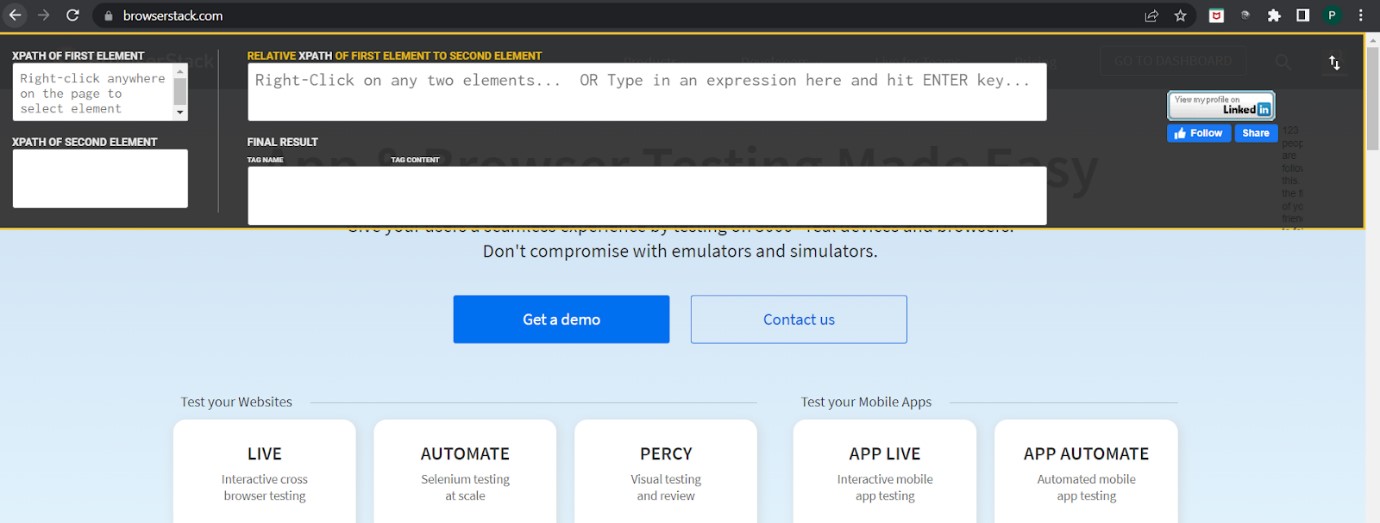Viewport: 1380px width, 523px height.
Task: Click the XPath of second element box
Action: [x=100, y=178]
